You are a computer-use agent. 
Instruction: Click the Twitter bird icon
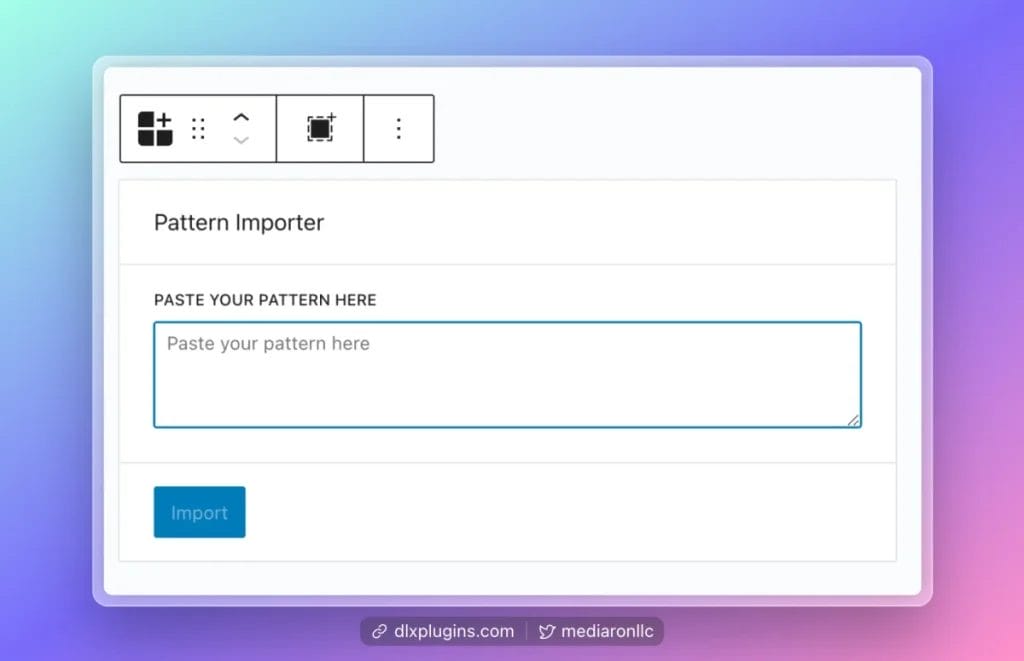[547, 632]
